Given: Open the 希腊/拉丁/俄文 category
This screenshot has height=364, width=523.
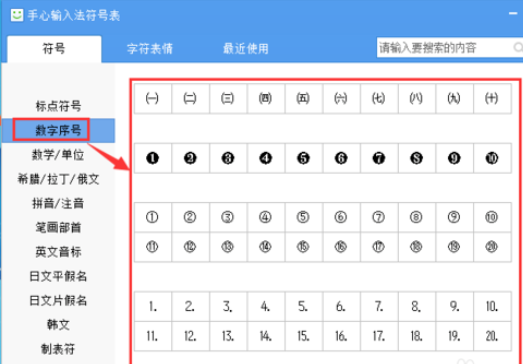Looking at the screenshot, I should (x=58, y=179).
